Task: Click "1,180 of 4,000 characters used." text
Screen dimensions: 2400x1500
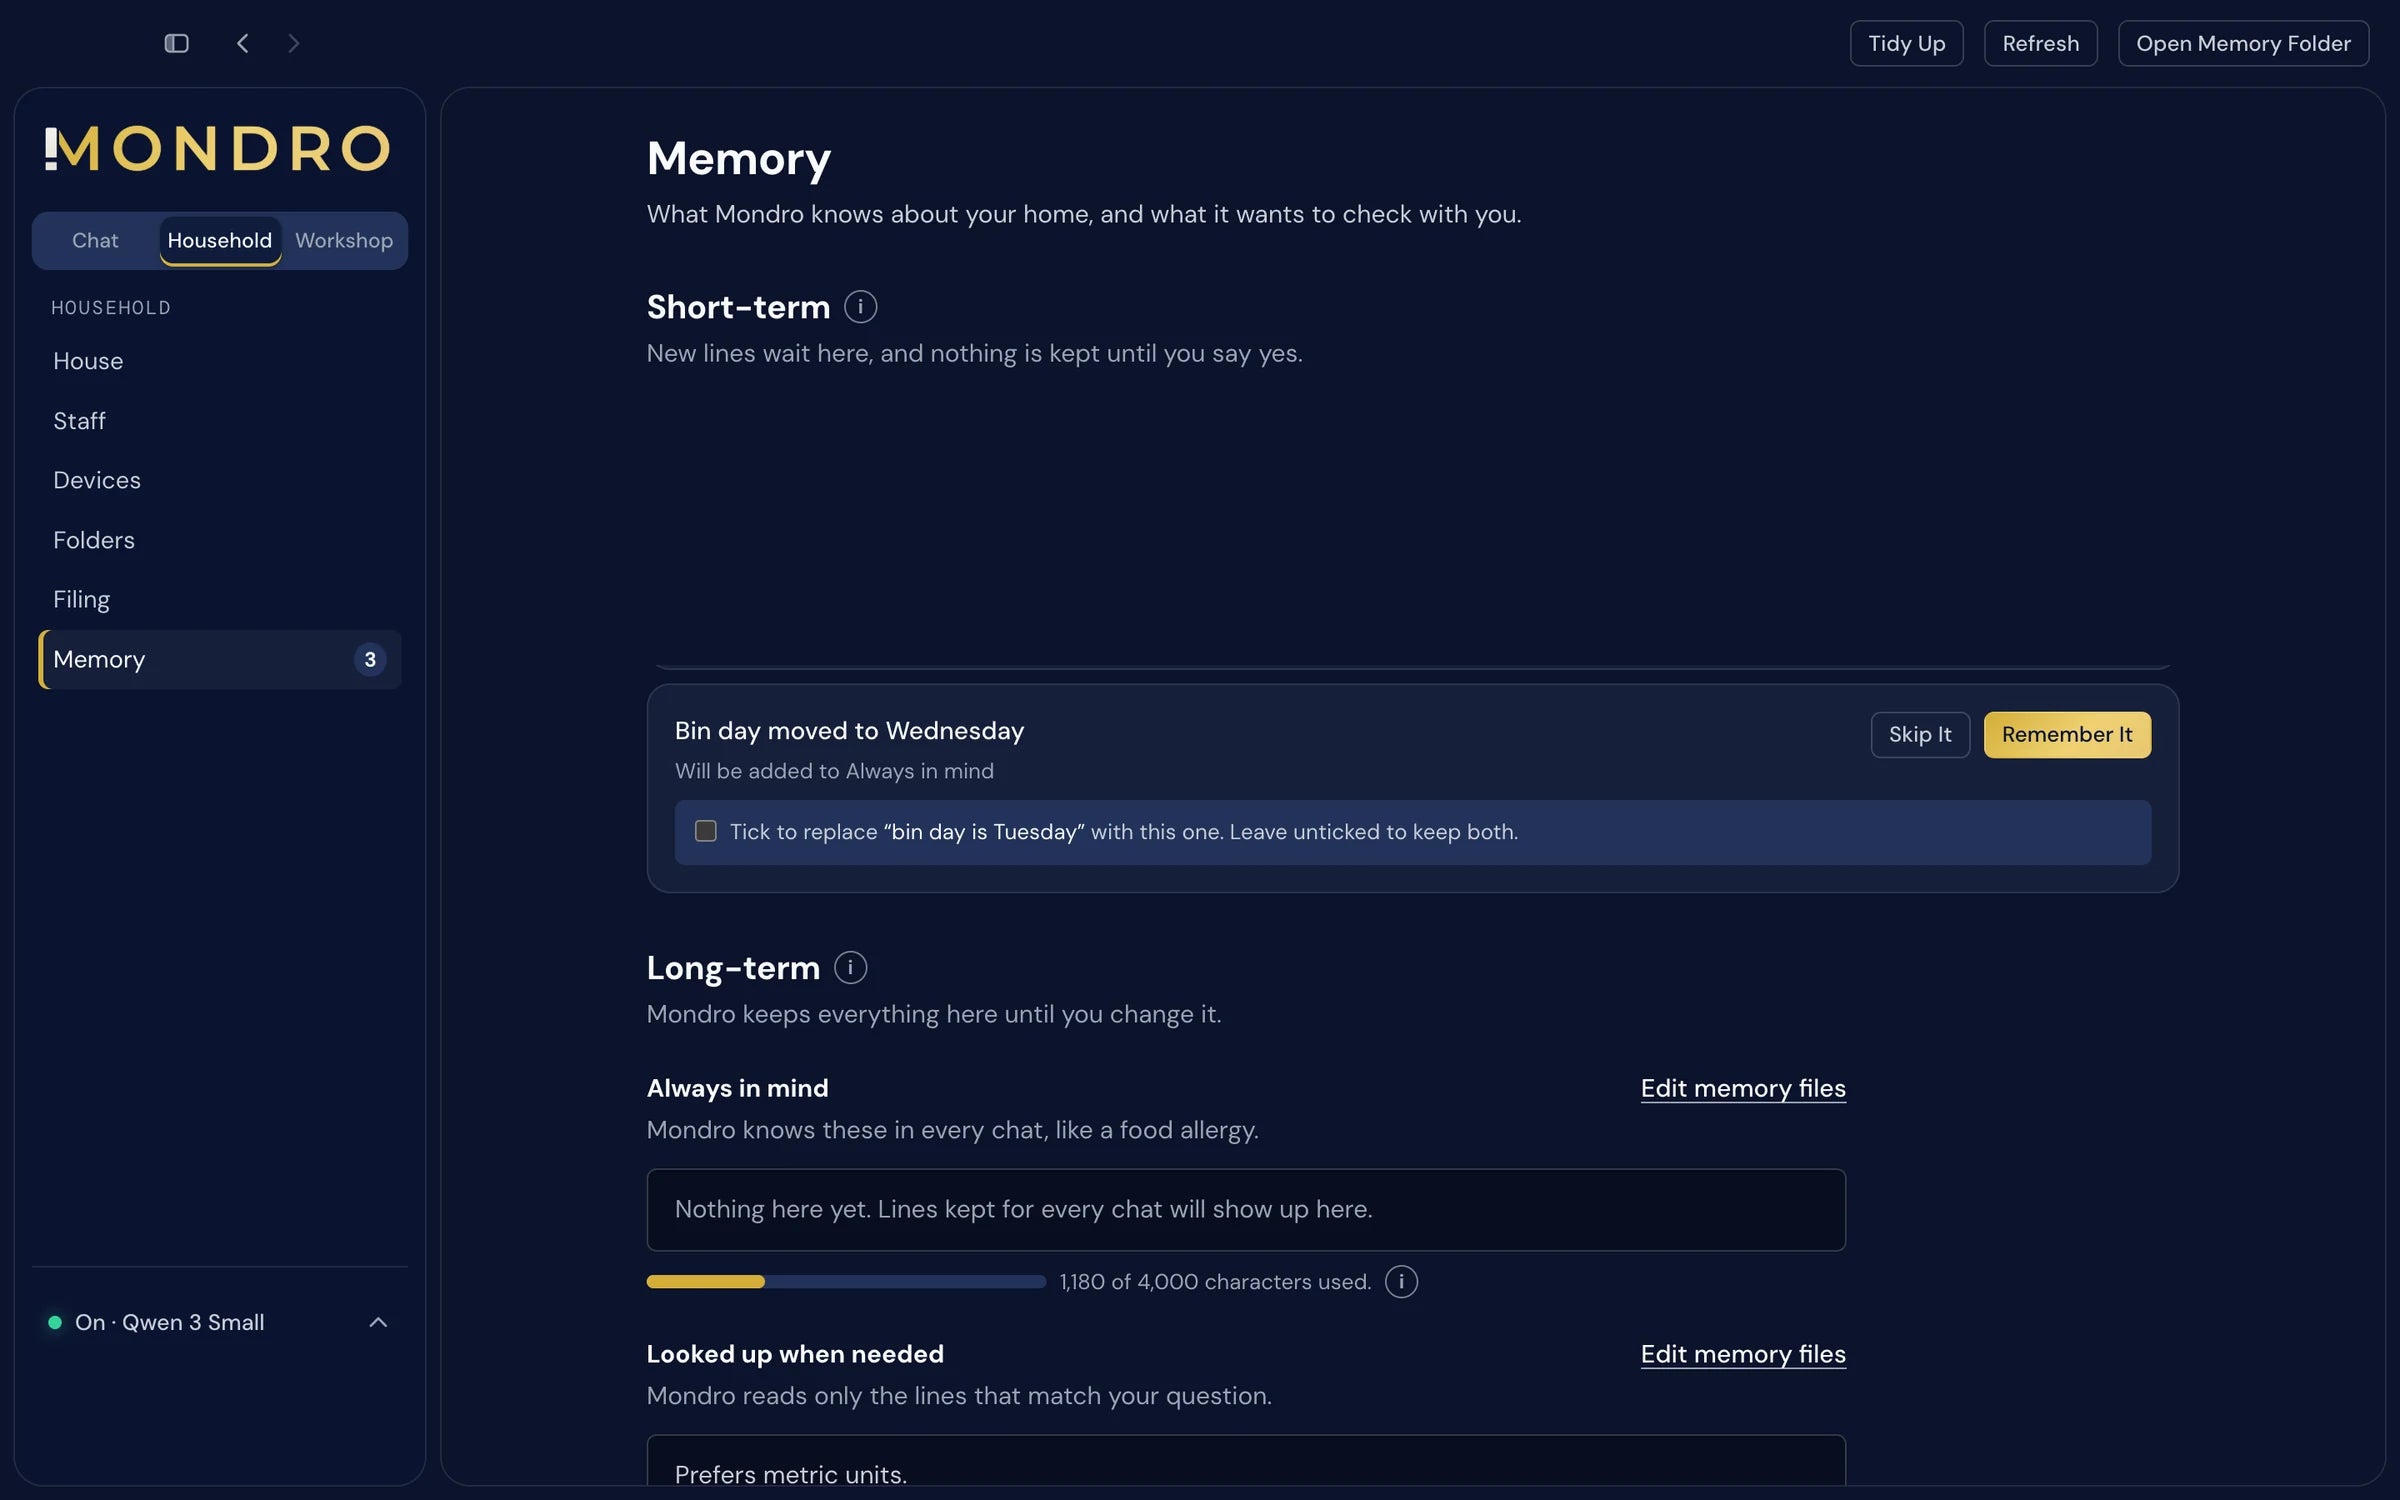Action: (1215, 1281)
